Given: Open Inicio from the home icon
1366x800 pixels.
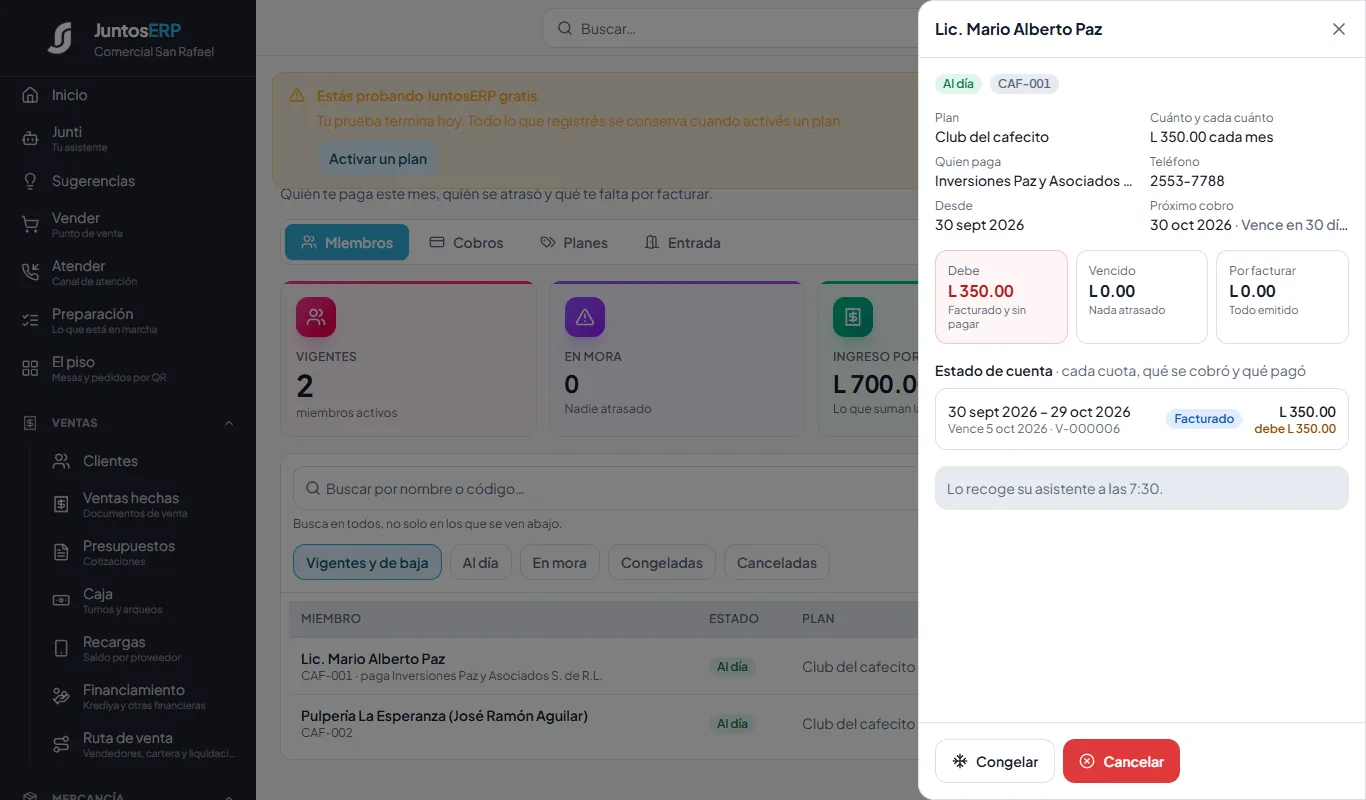Looking at the screenshot, I should coord(30,95).
